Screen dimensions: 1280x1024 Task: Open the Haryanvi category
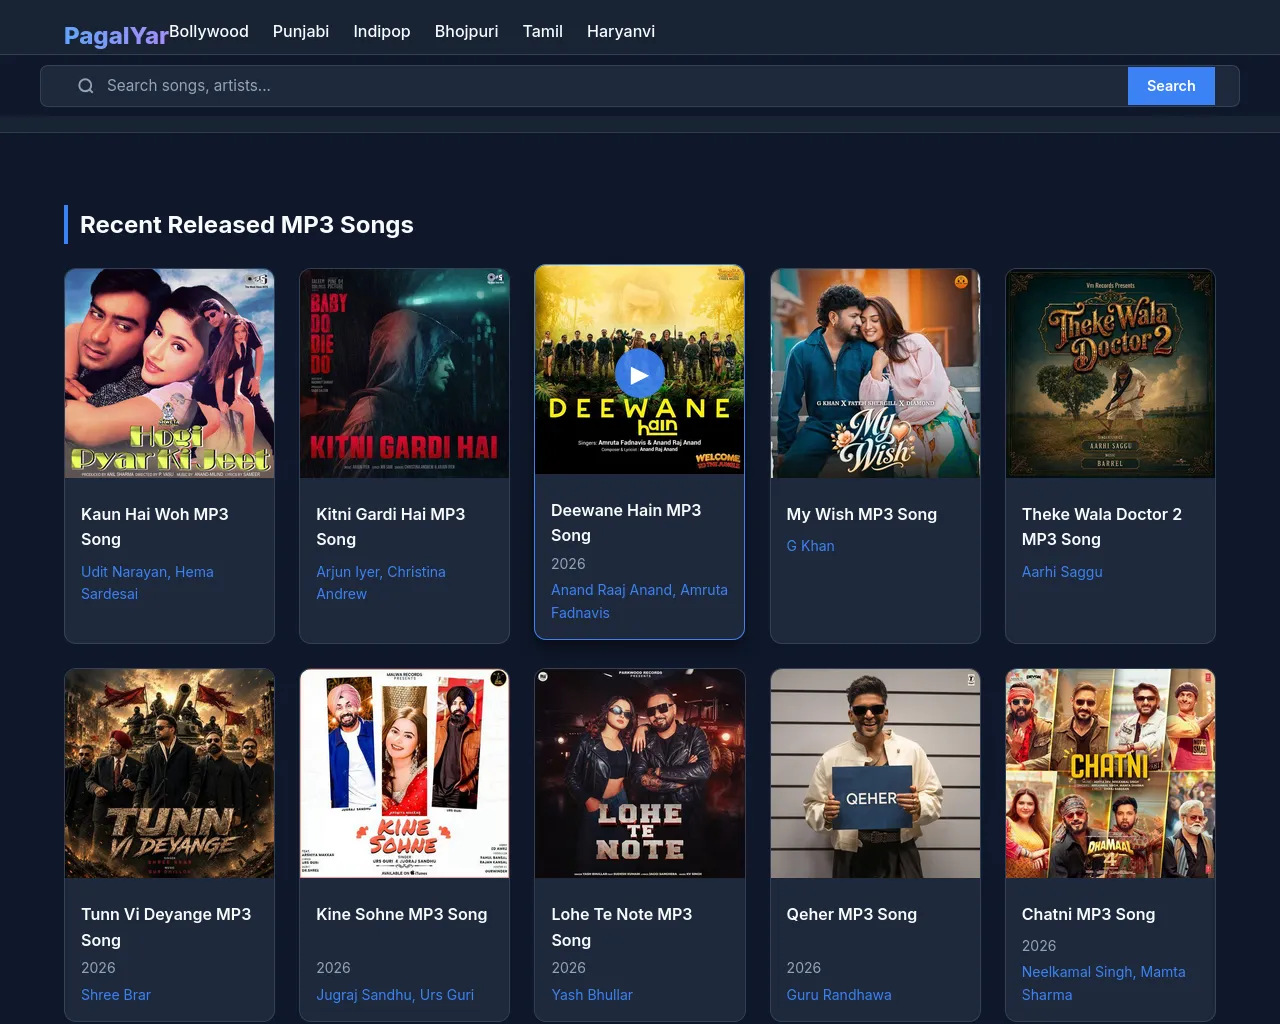tap(621, 31)
